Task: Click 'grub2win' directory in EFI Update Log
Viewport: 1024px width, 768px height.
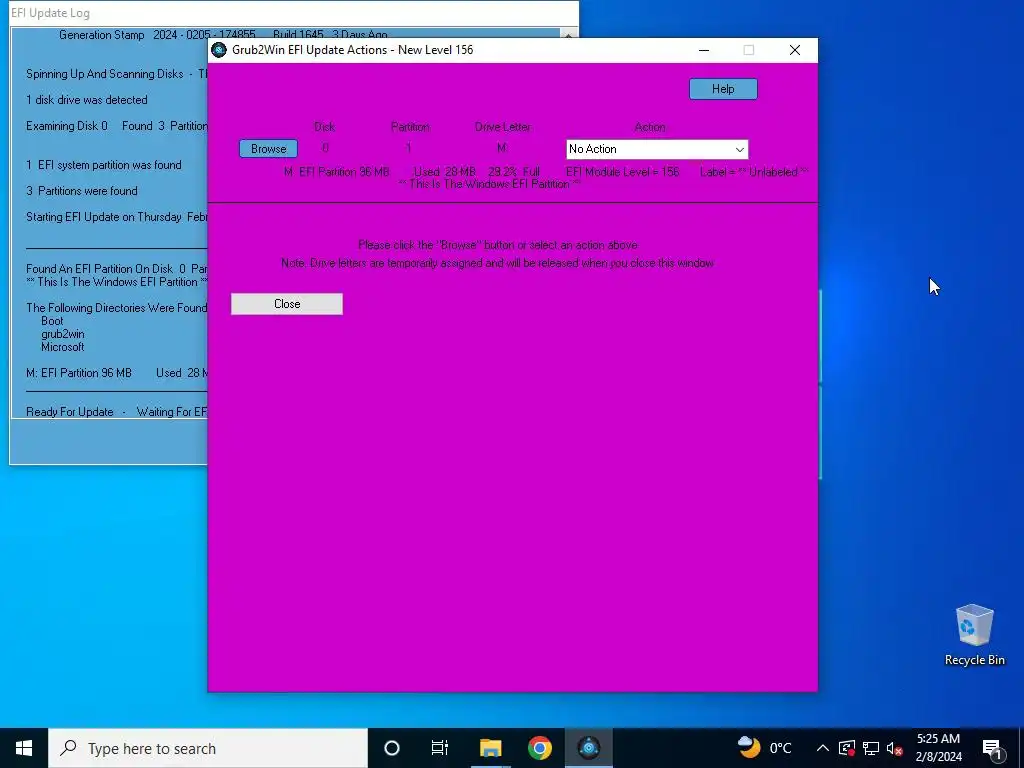Action: tap(63, 334)
